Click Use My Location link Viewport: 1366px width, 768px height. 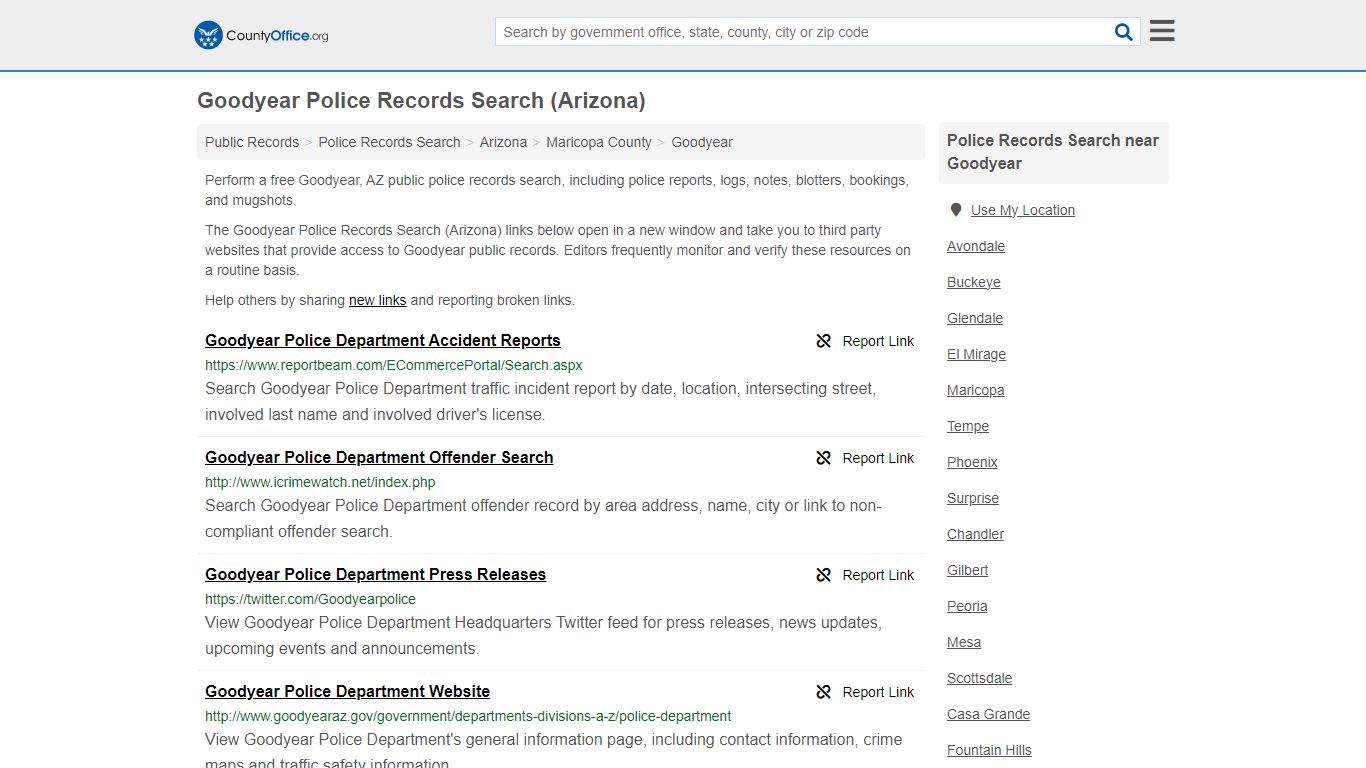pyautogui.click(x=1023, y=210)
